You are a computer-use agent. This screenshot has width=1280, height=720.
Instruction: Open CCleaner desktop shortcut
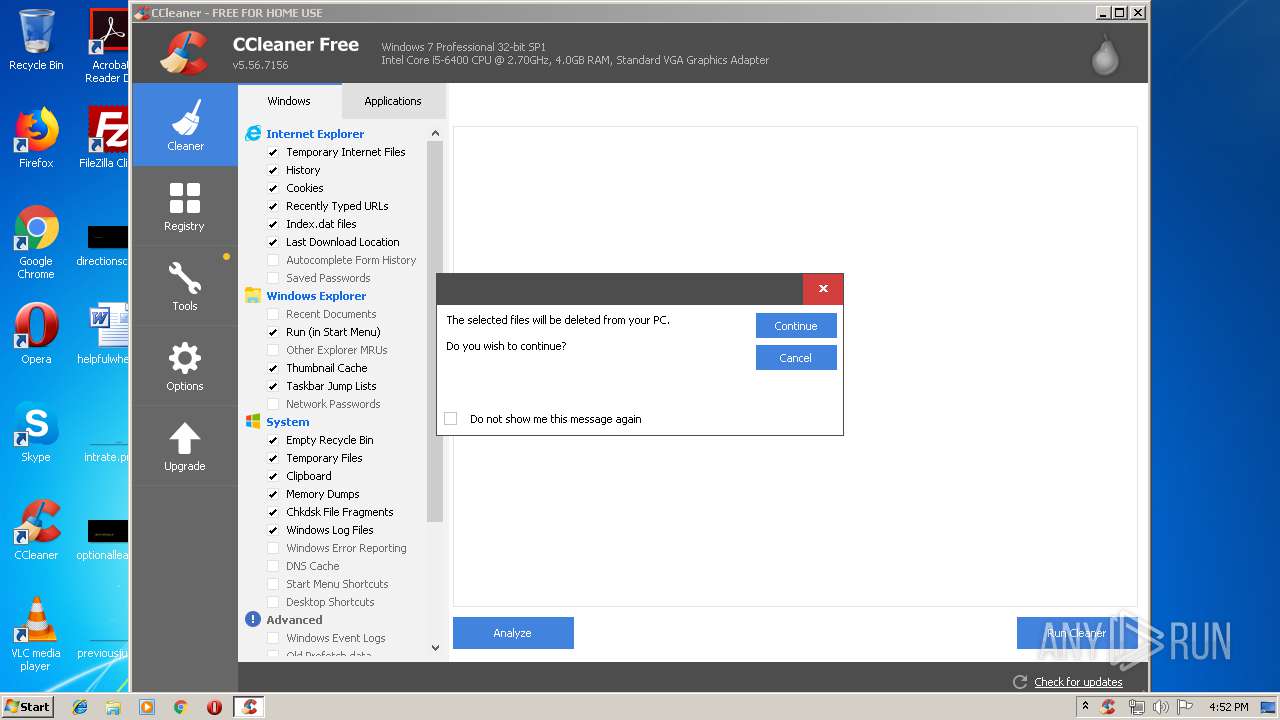click(x=36, y=530)
